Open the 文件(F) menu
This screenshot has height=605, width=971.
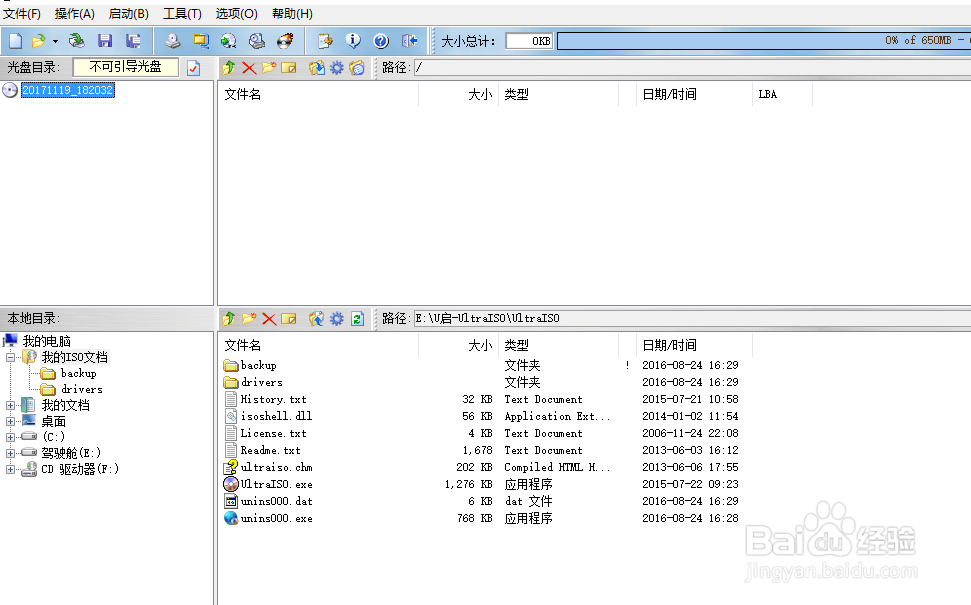pyautogui.click(x=22, y=14)
